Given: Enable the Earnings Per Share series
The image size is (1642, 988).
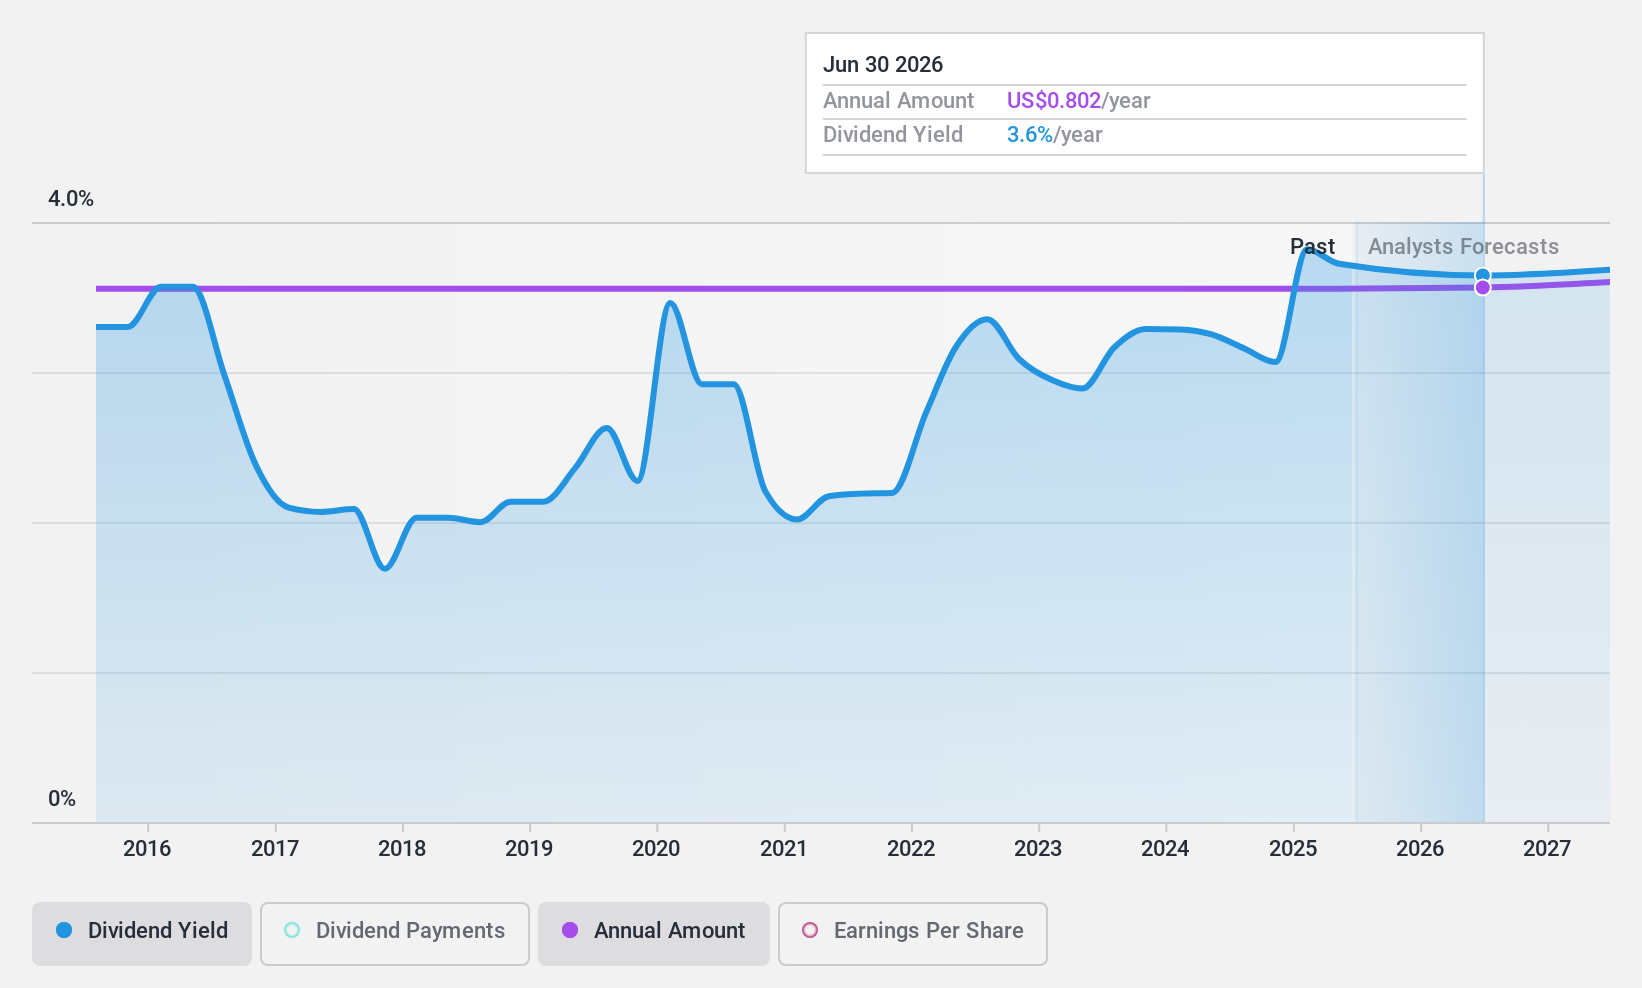Looking at the screenshot, I should click(912, 934).
